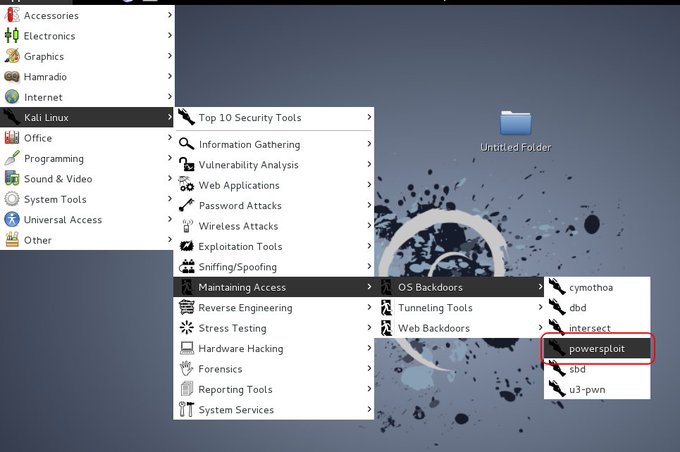Expand the Password Attacks submenu arrow
Screen dimensions: 680x452
[369, 205]
